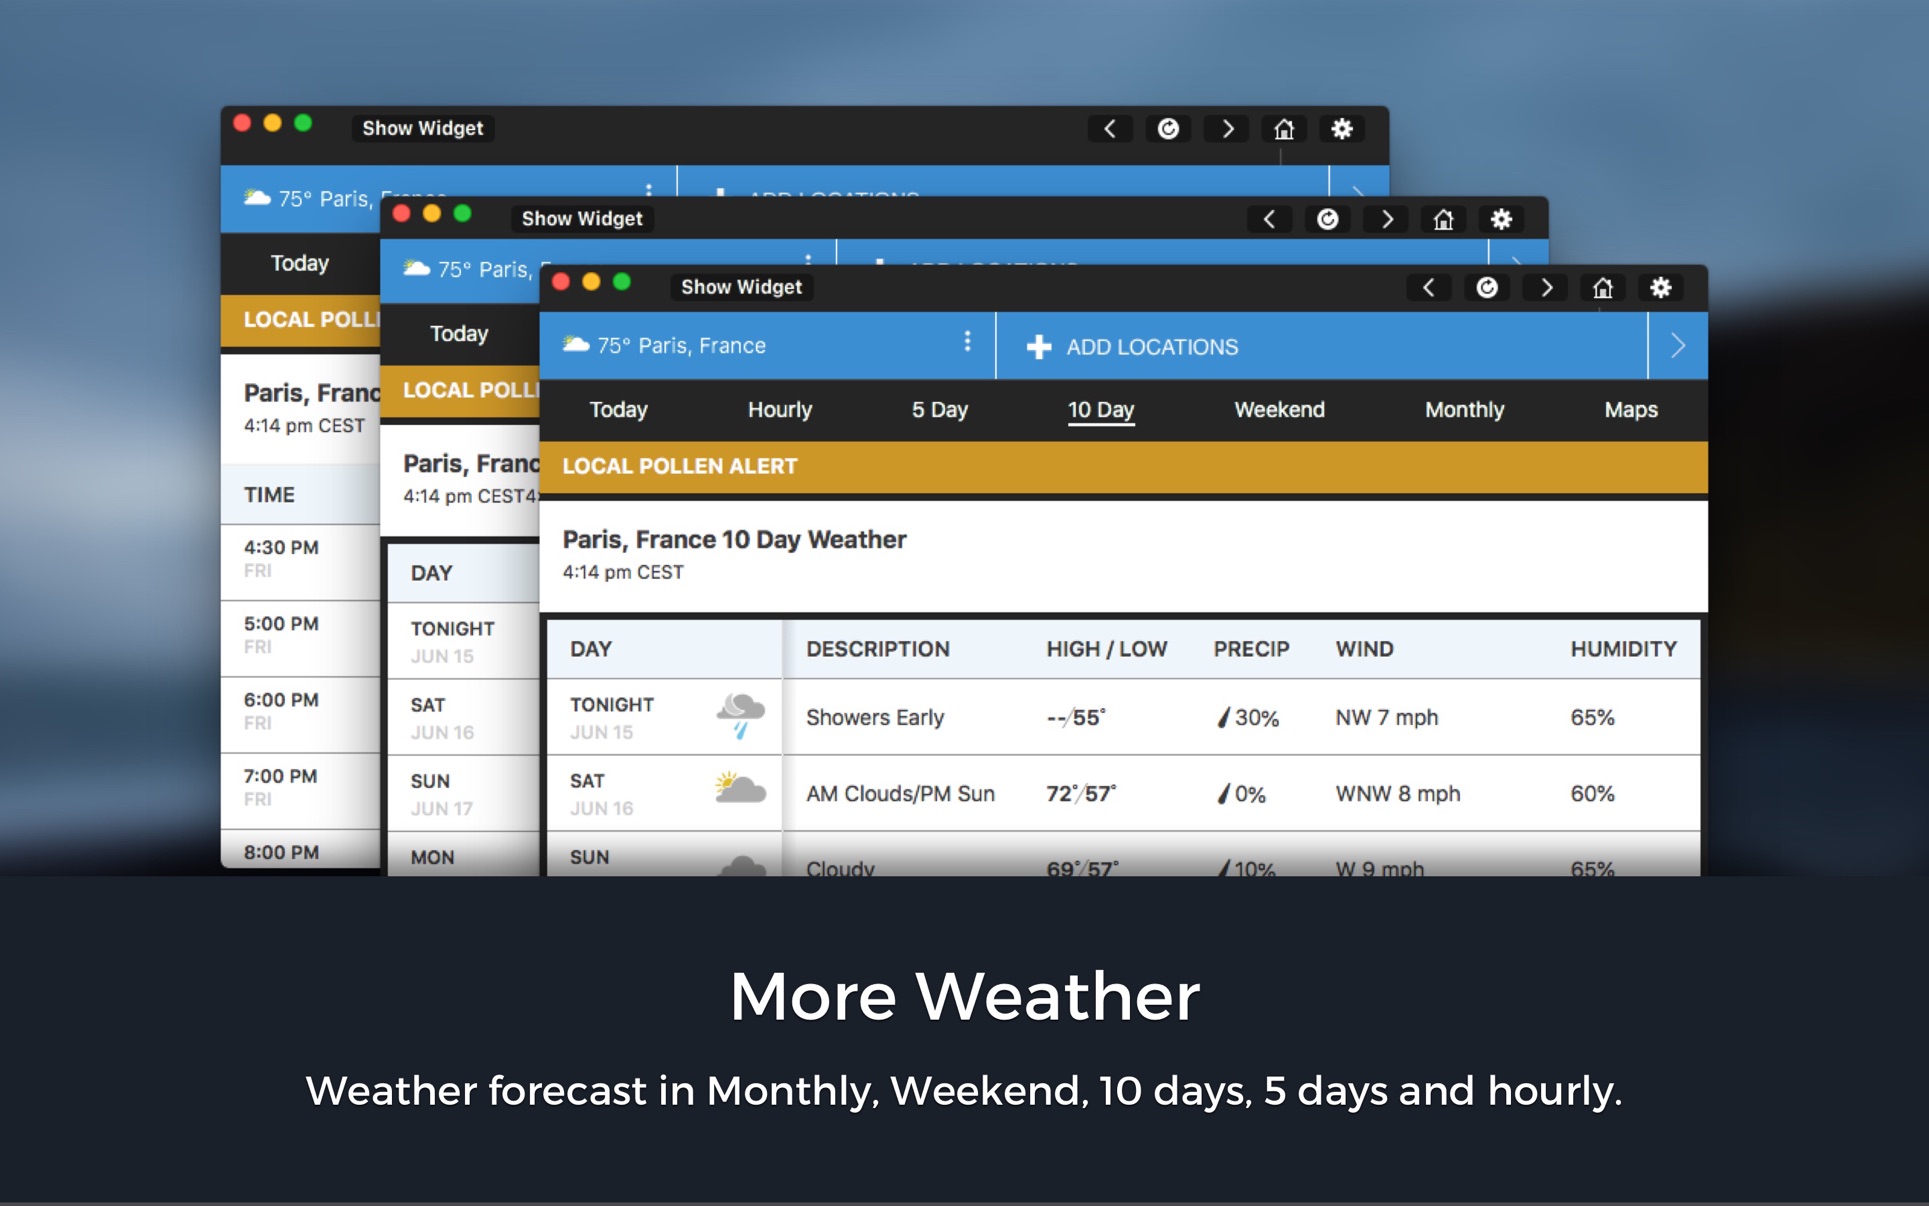Select the Weekend tab

[x=1278, y=410]
